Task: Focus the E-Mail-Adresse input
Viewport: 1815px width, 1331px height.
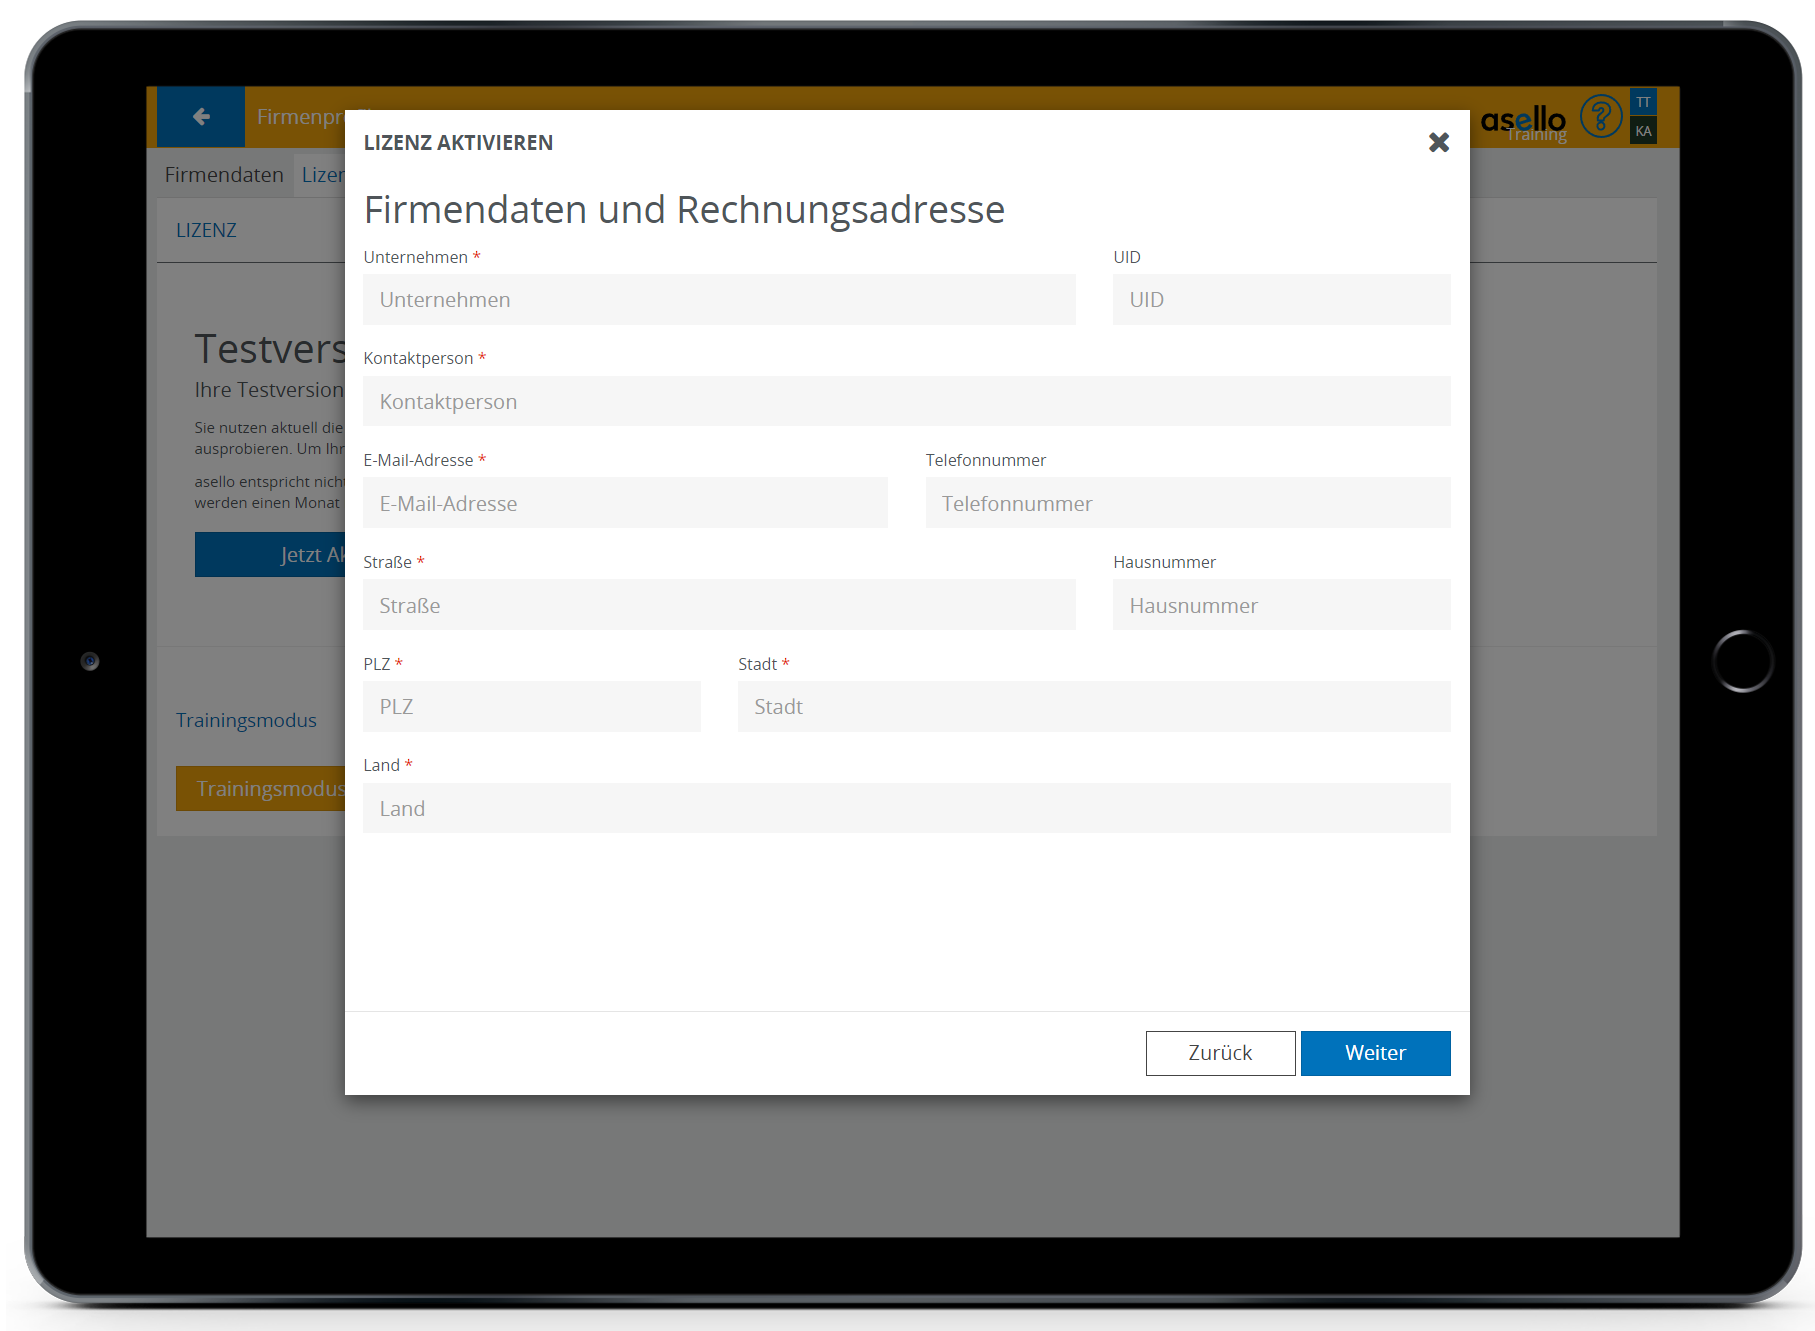Action: pyautogui.click(x=625, y=504)
